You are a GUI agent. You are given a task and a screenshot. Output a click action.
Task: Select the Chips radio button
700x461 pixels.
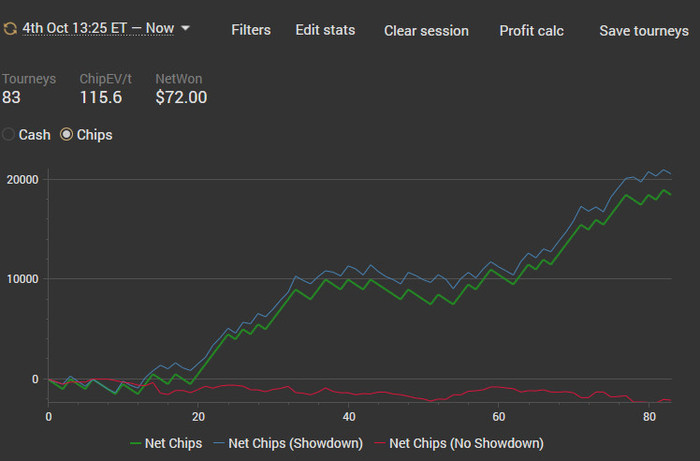point(66,134)
